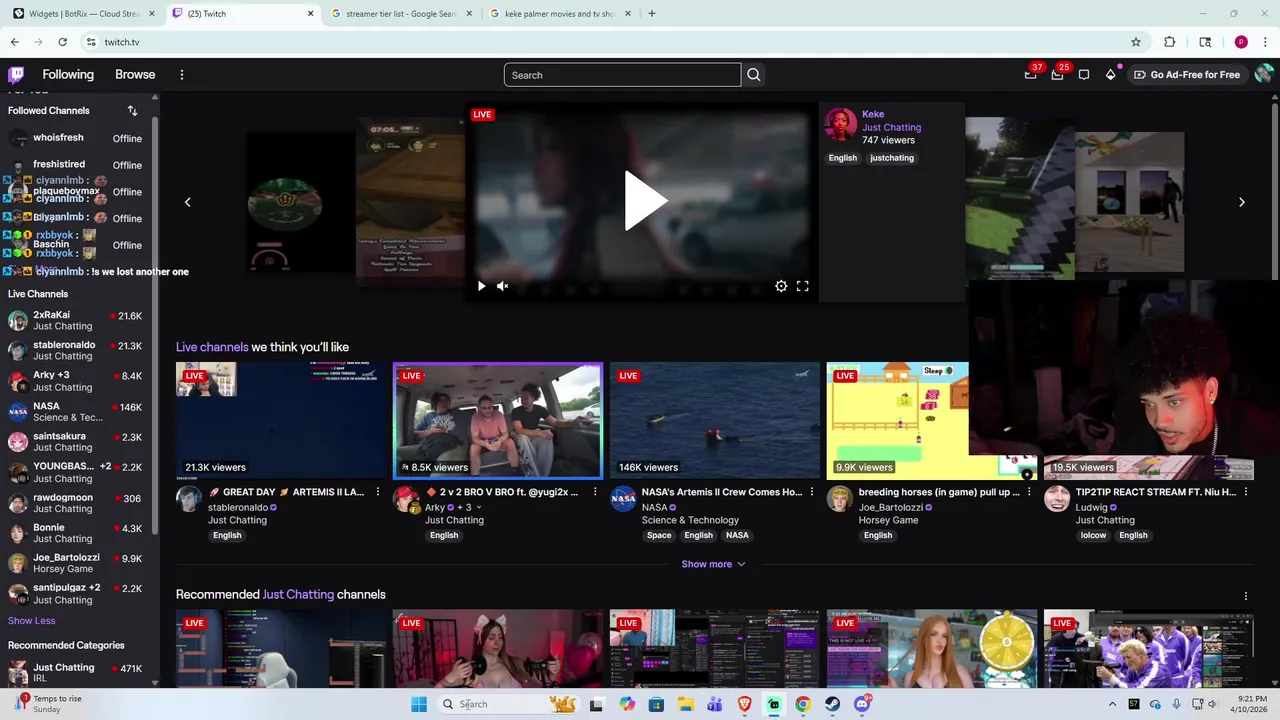Open Arky van stream thumbnail
Image resolution: width=1280 pixels, height=720 pixels.
point(498,420)
